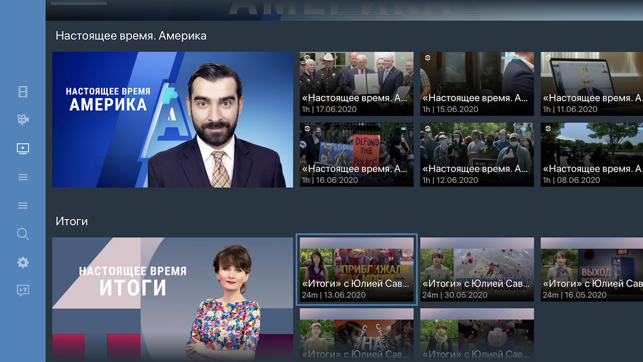Play the America episode dated 12.06.2020

(x=477, y=155)
